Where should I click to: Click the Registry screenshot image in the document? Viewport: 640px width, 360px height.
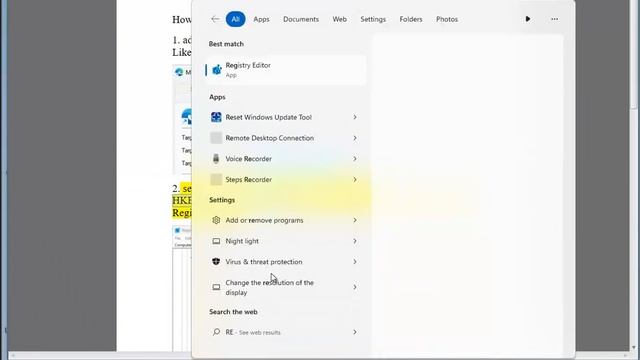pos(182,288)
